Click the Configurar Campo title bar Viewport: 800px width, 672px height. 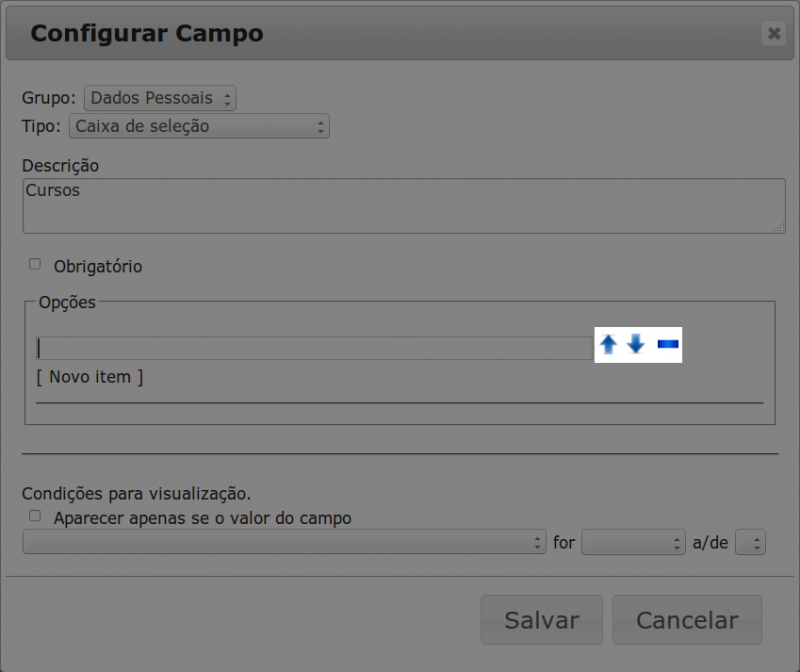(146, 33)
